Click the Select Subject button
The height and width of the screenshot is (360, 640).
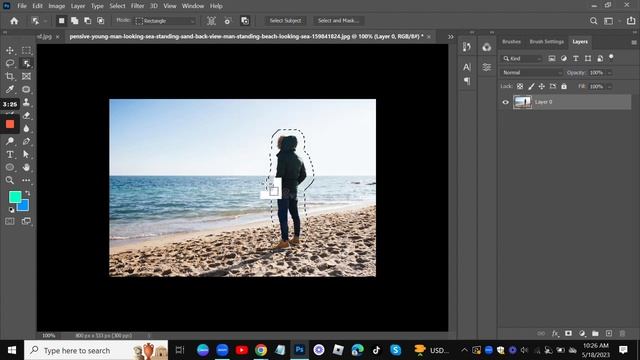(285, 20)
